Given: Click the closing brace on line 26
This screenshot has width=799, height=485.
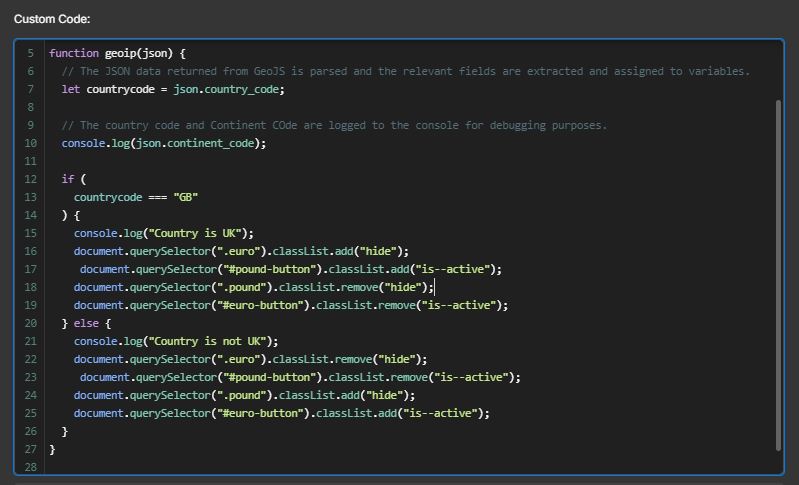Looking at the screenshot, I should (65, 432).
